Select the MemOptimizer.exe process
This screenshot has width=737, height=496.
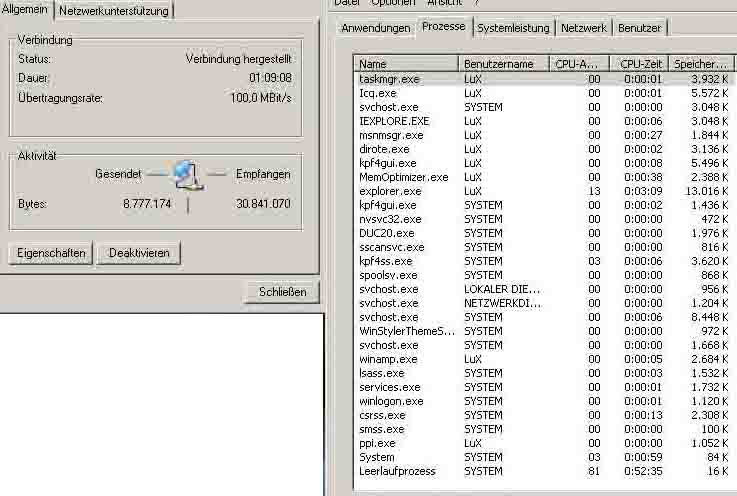pyautogui.click(x=543, y=177)
